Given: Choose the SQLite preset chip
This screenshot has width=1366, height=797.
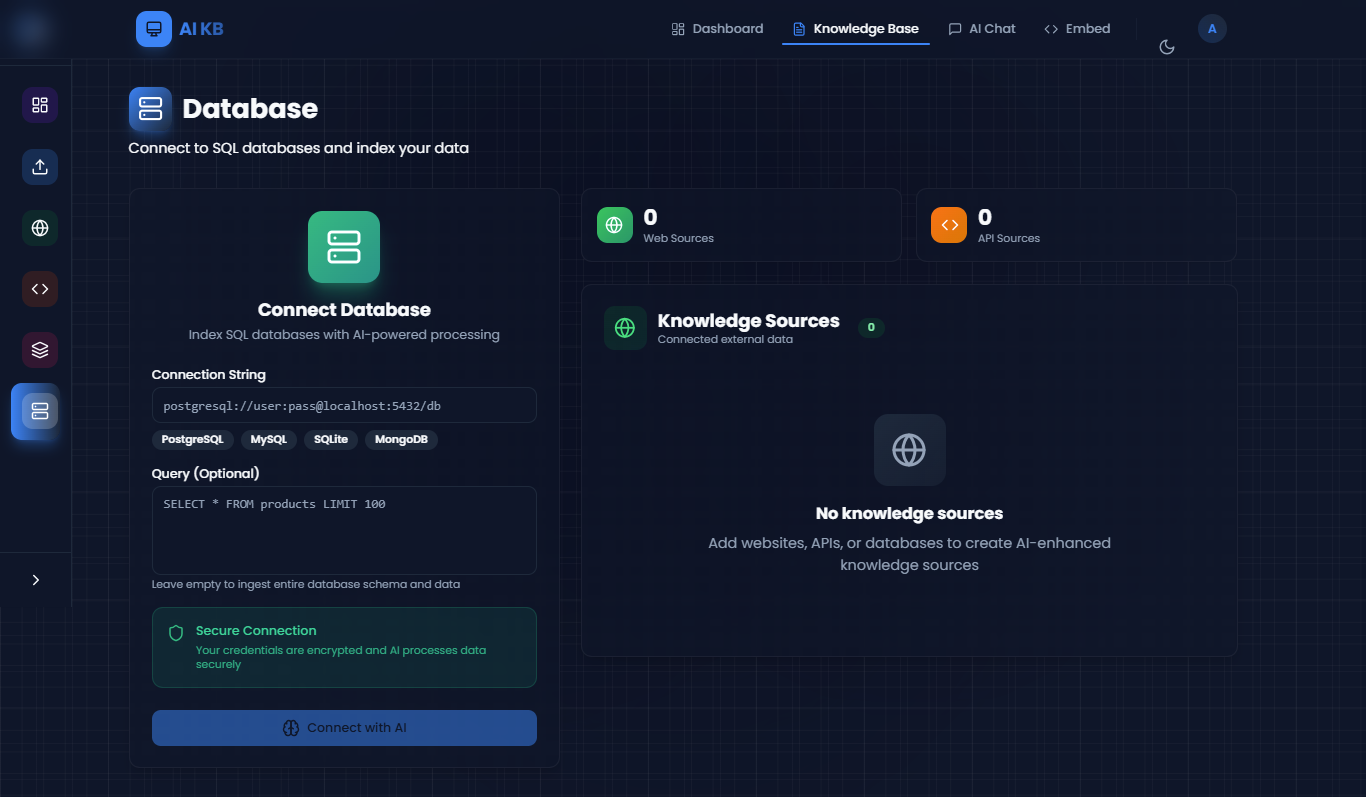Looking at the screenshot, I should [330, 440].
